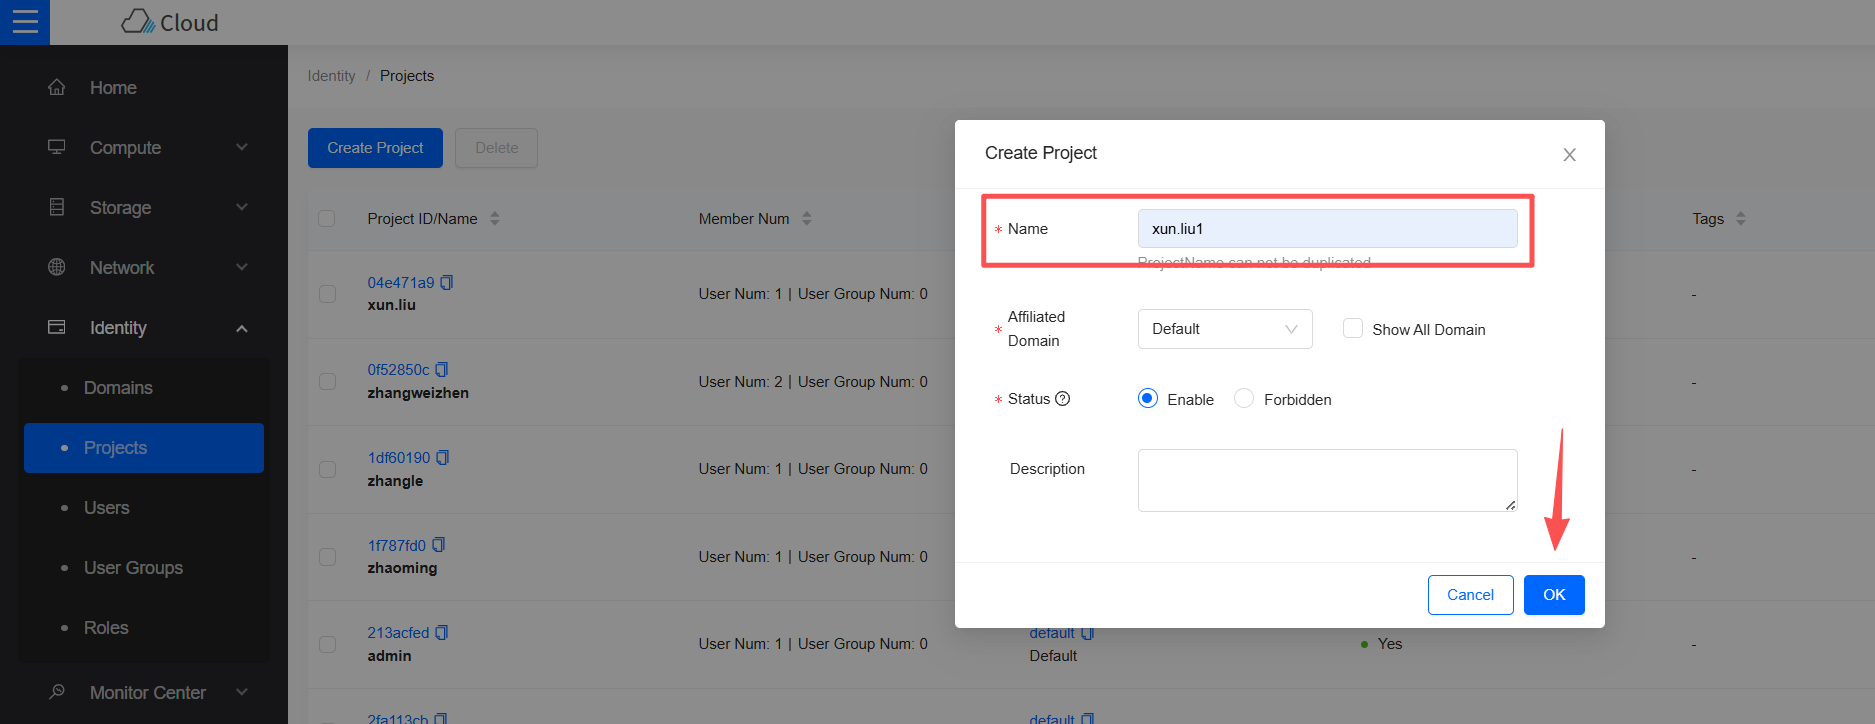1875x724 pixels.
Task: Open project link 04e471a9
Action: click(401, 283)
